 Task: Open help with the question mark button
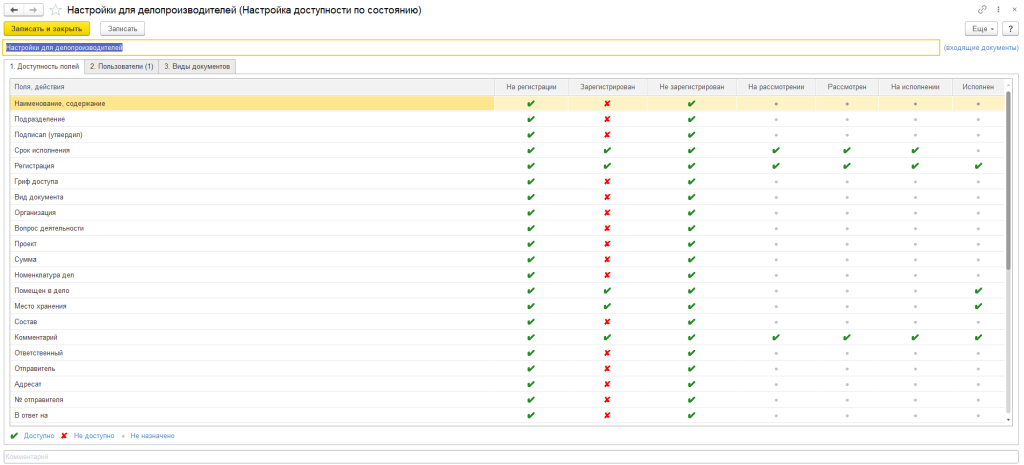coord(1011,29)
